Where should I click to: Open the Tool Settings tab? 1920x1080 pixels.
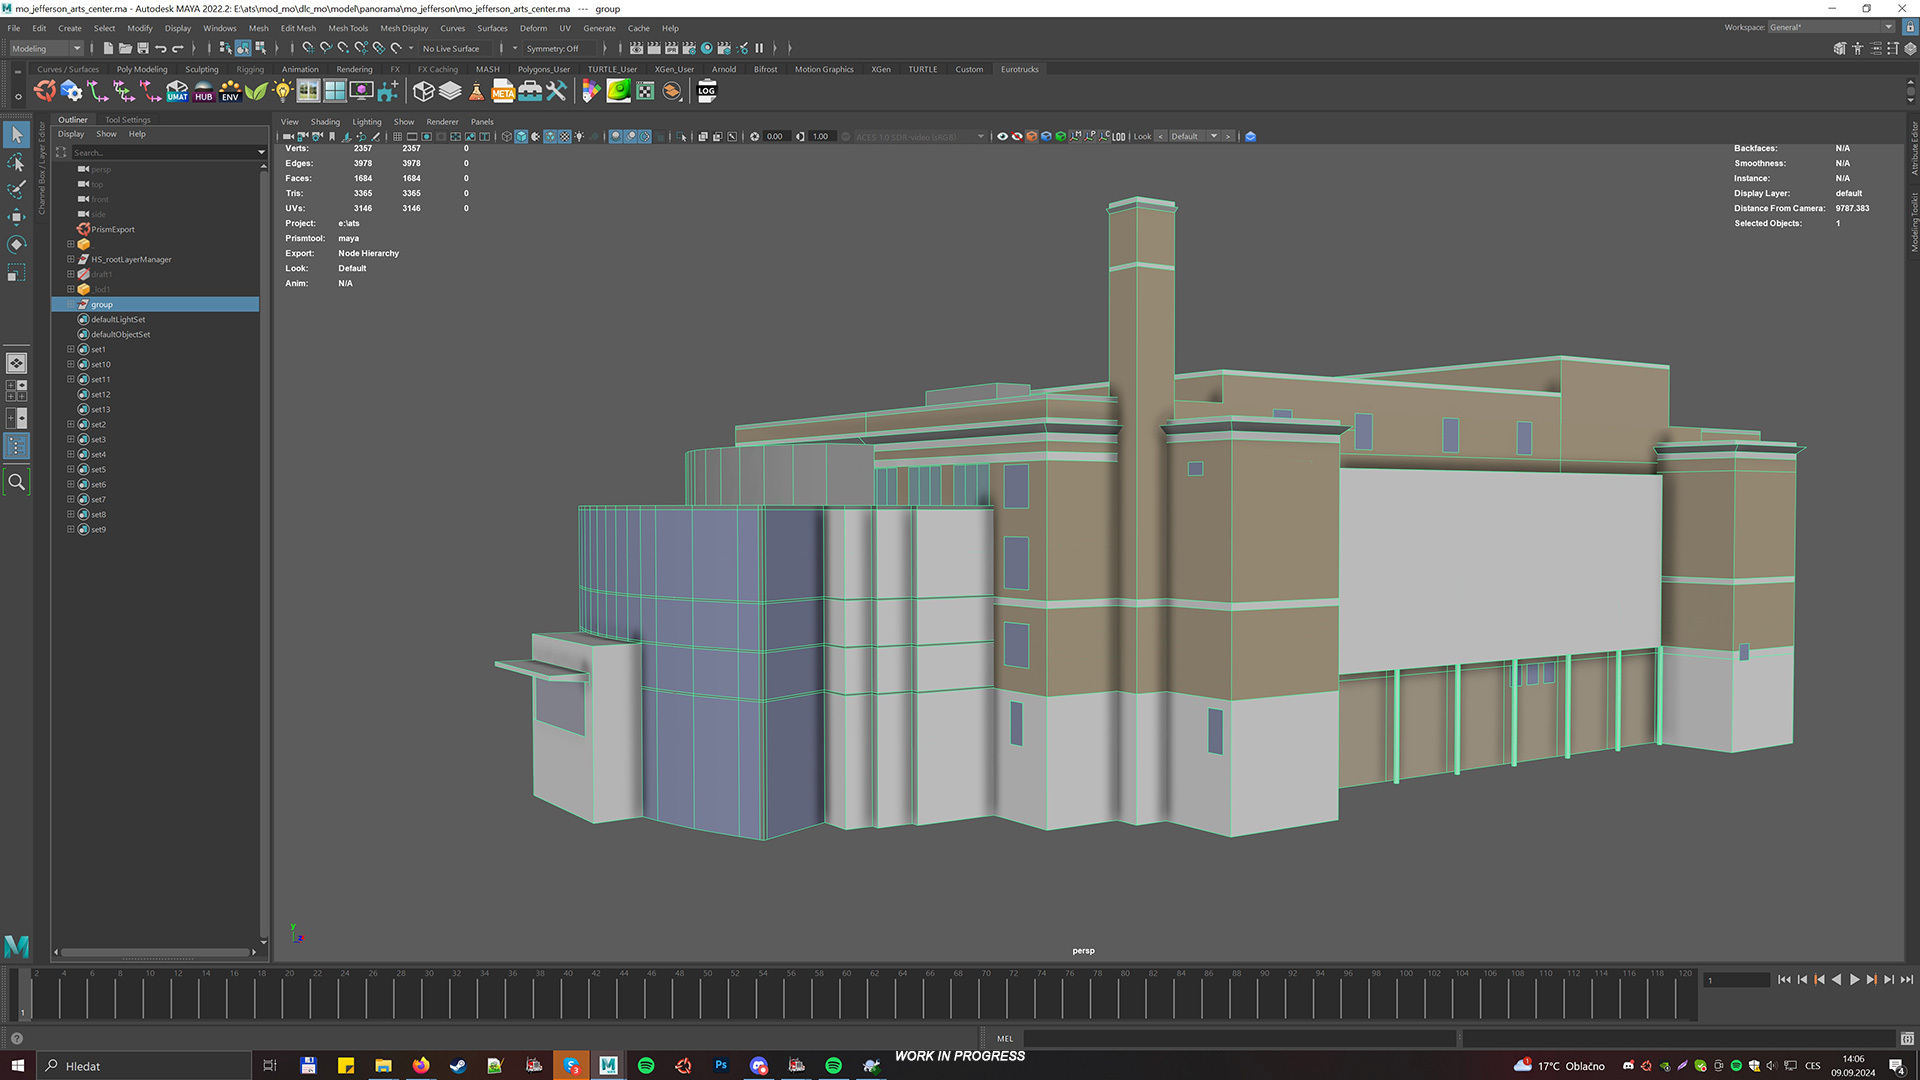click(x=127, y=120)
